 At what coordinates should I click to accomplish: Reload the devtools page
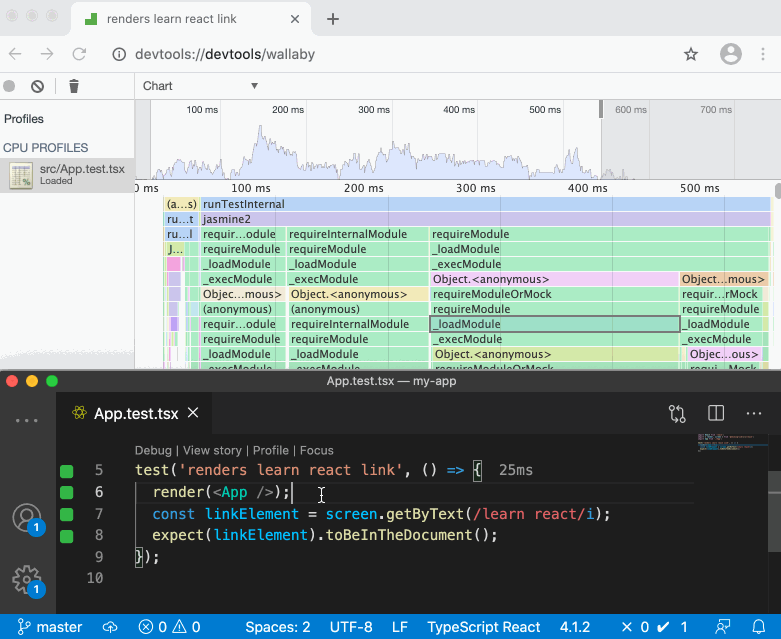(x=79, y=54)
